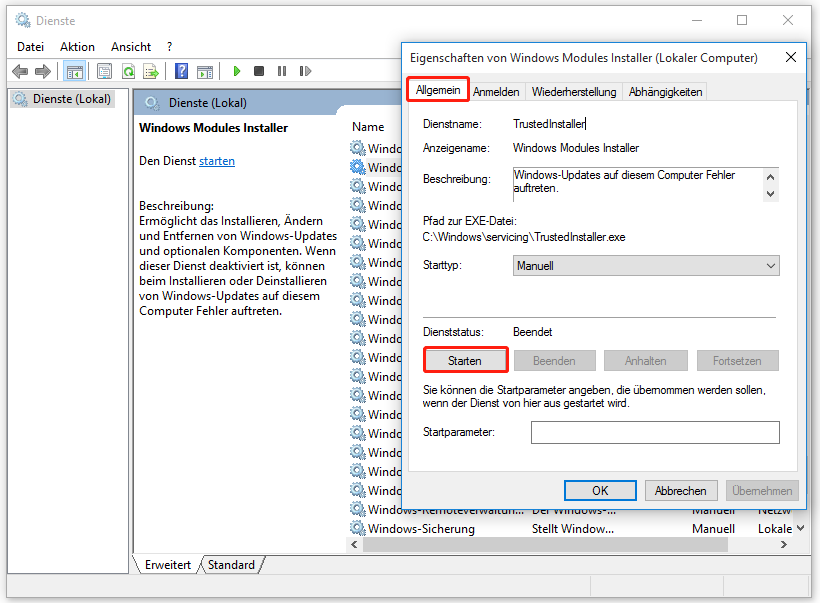The width and height of the screenshot is (820, 603).
Task: Click the Export list toolbar icon
Action: tap(151, 71)
